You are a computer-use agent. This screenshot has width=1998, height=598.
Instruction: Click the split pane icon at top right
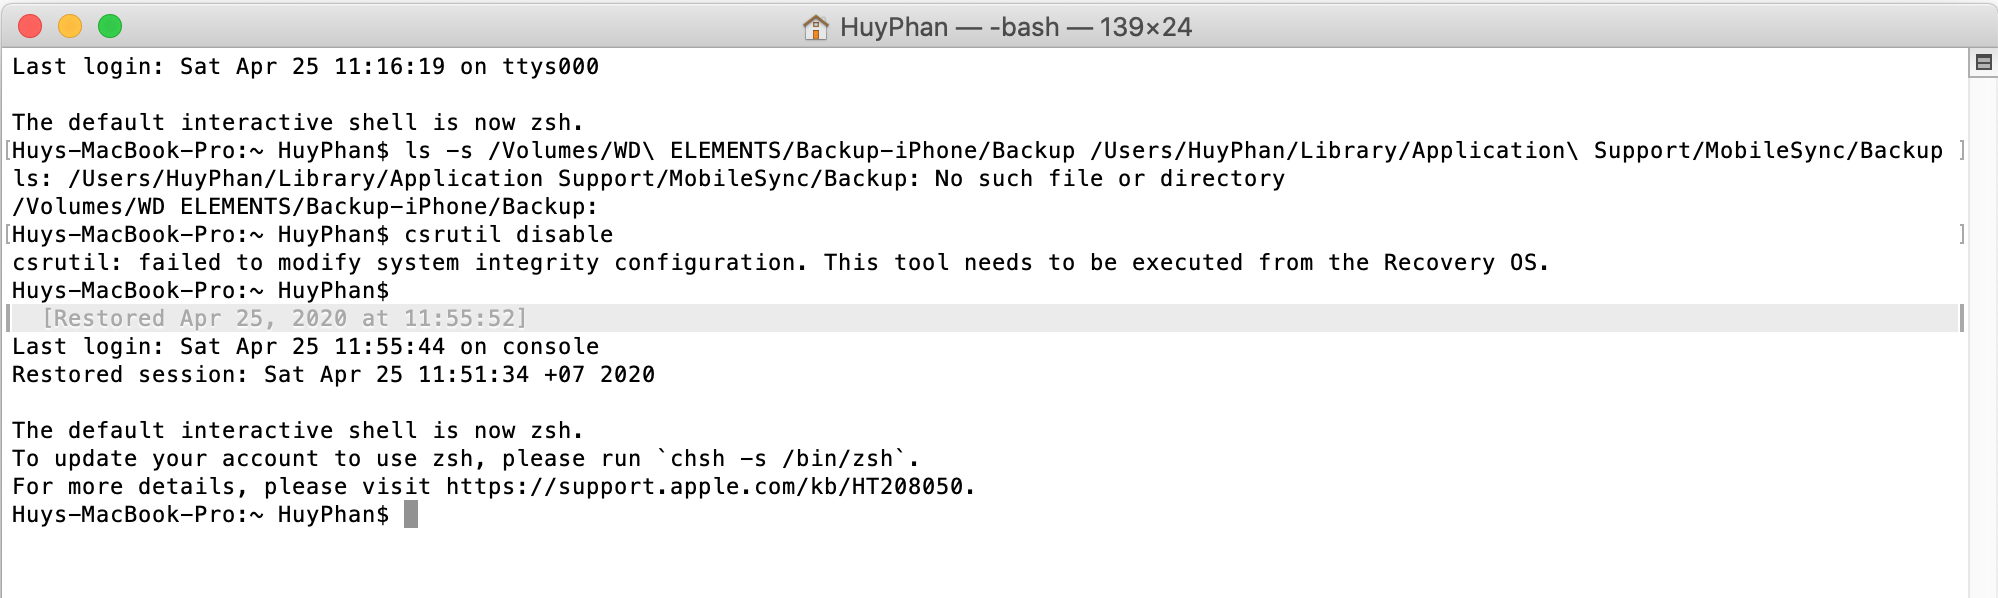(1983, 63)
